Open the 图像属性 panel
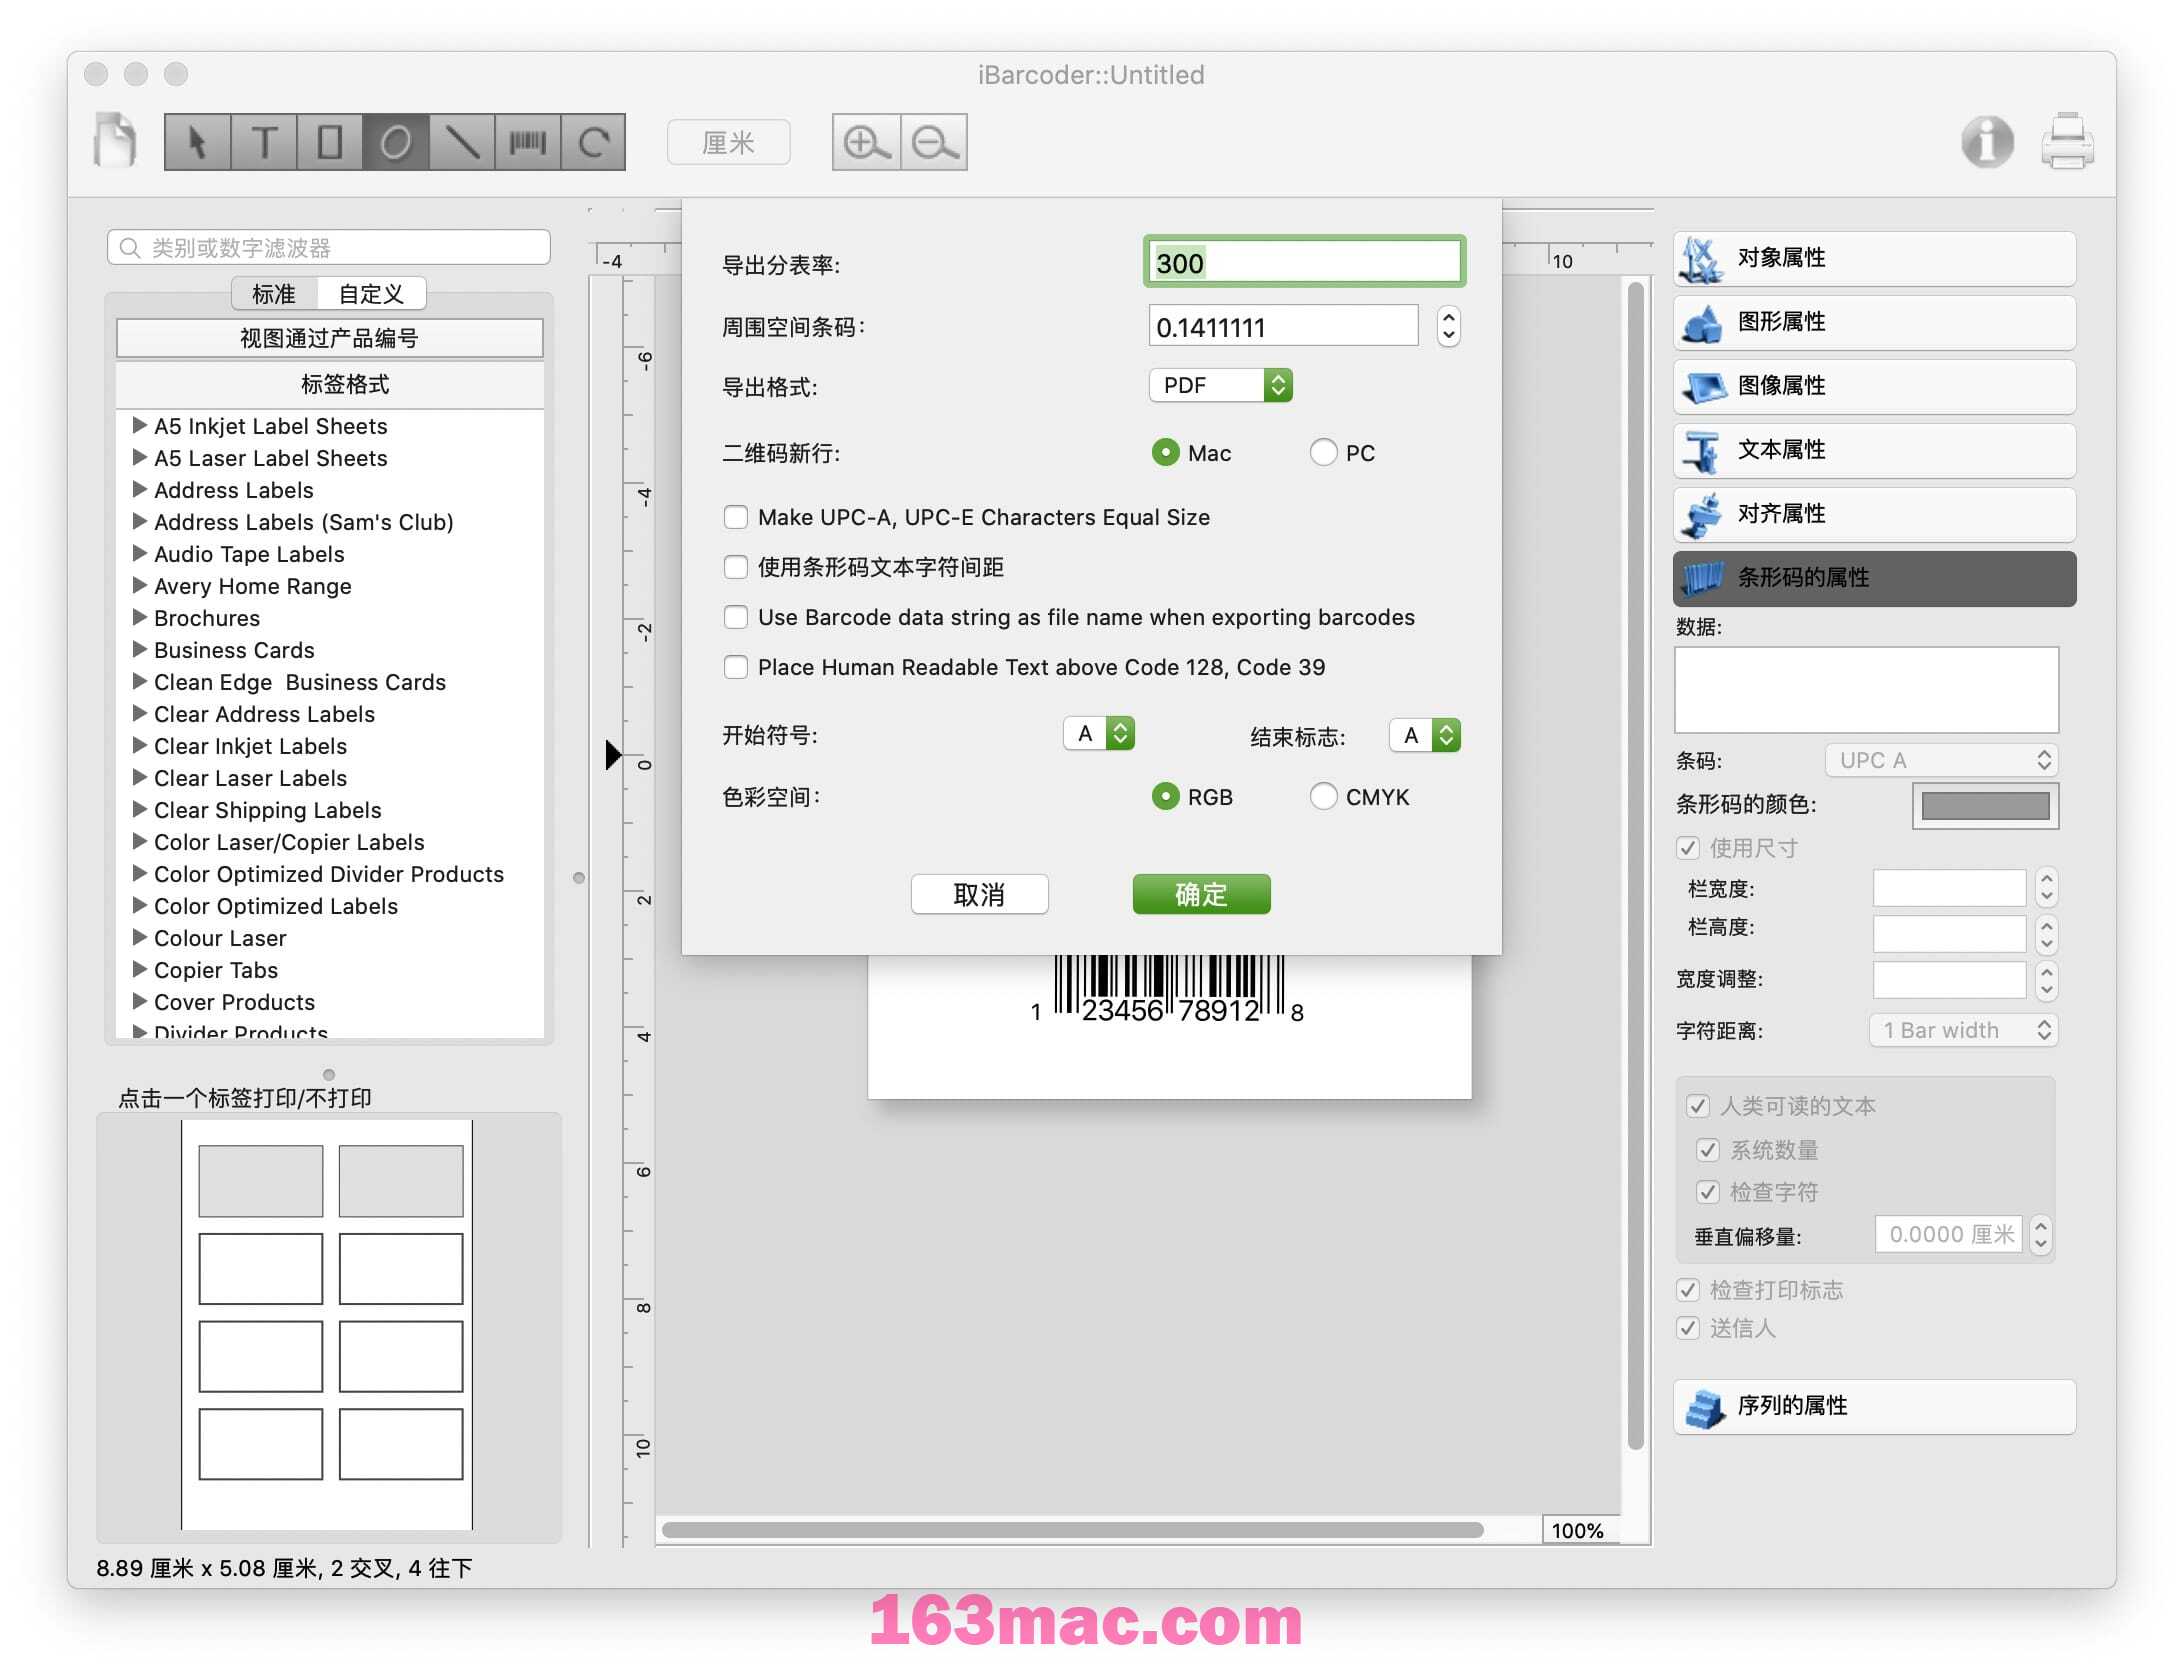This screenshot has width=2184, height=1672. pyautogui.click(x=1874, y=386)
